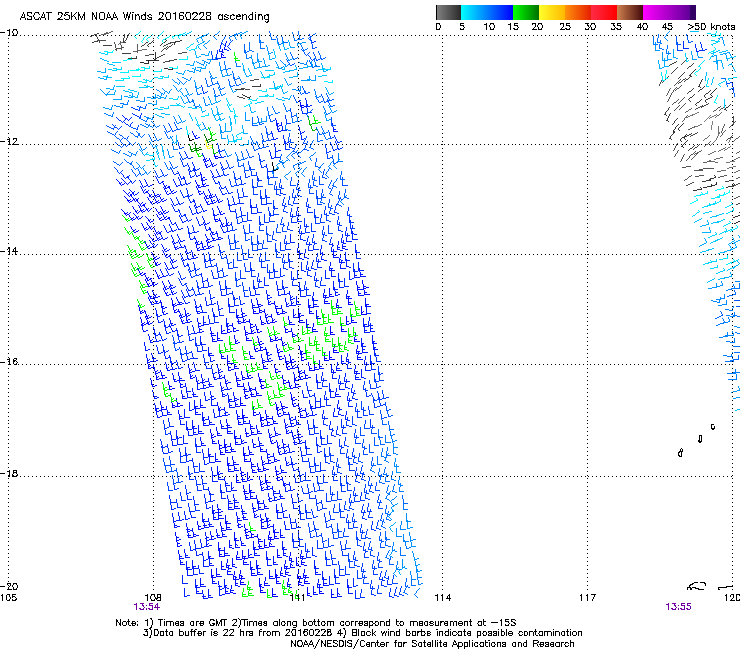
Task: Click the cyan-to-blue 5–15 knot color bar segment
Action: pyautogui.click(x=487, y=12)
